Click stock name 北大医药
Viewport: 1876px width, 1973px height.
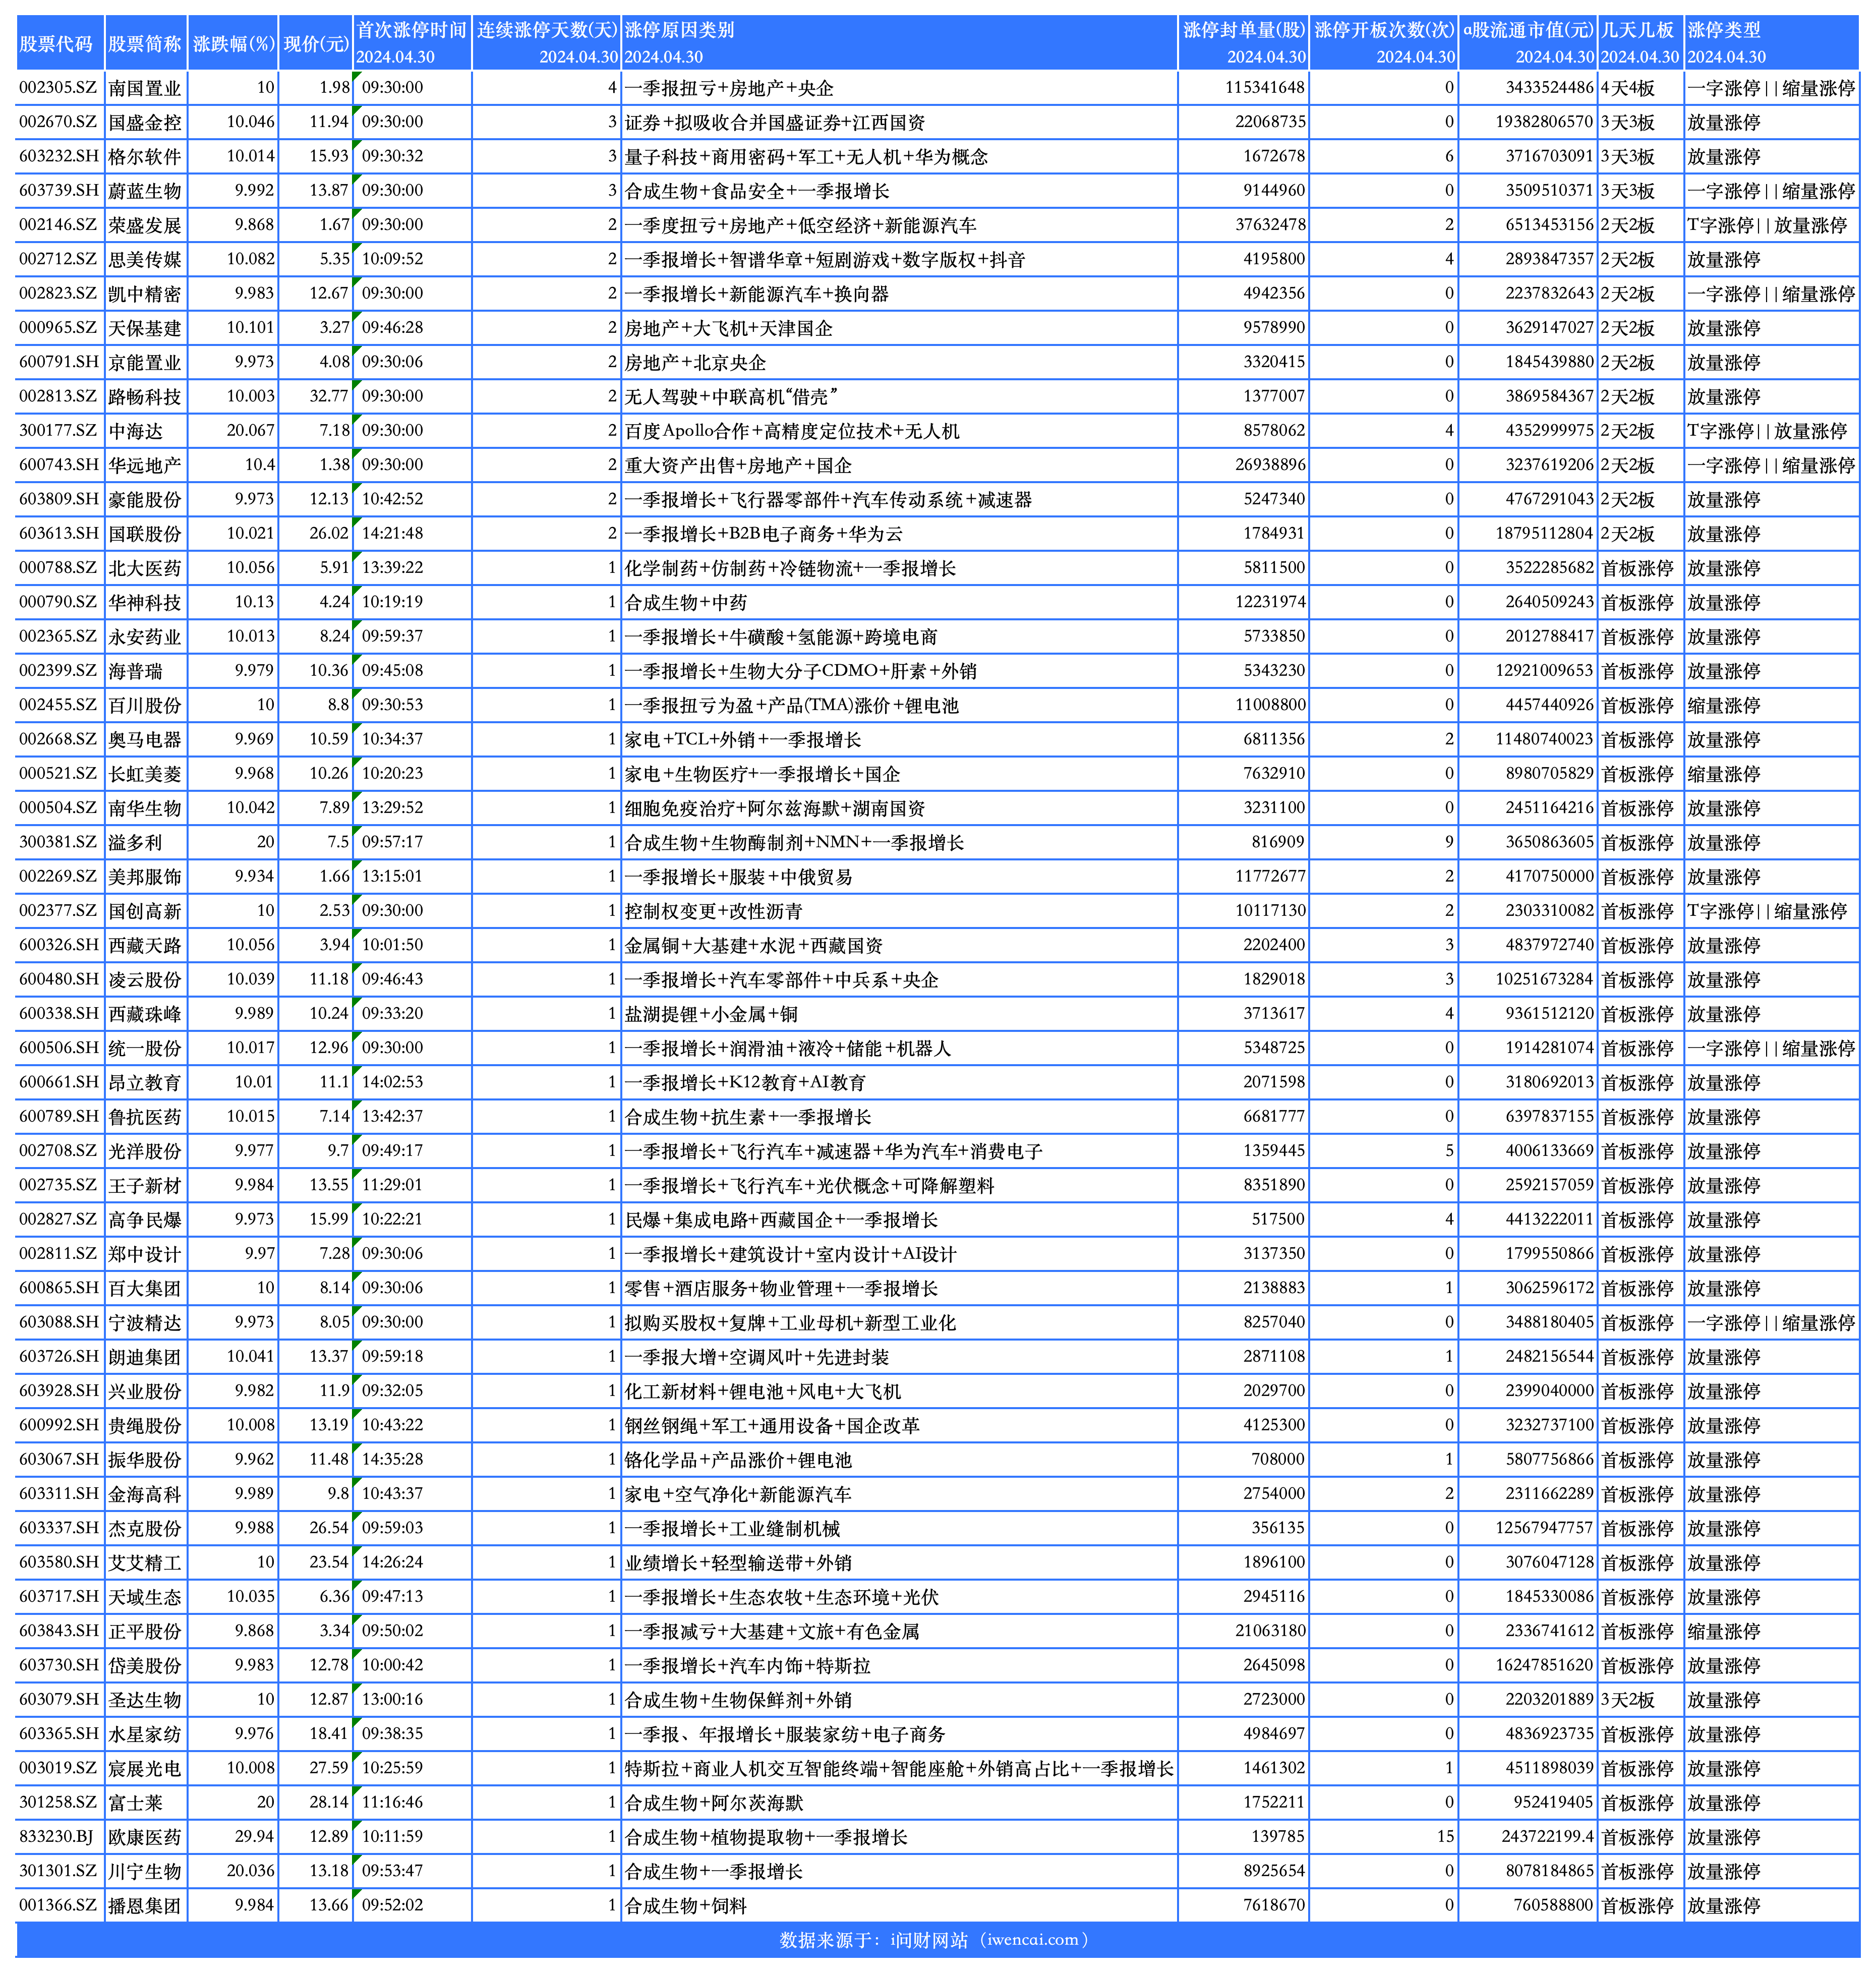point(145,568)
